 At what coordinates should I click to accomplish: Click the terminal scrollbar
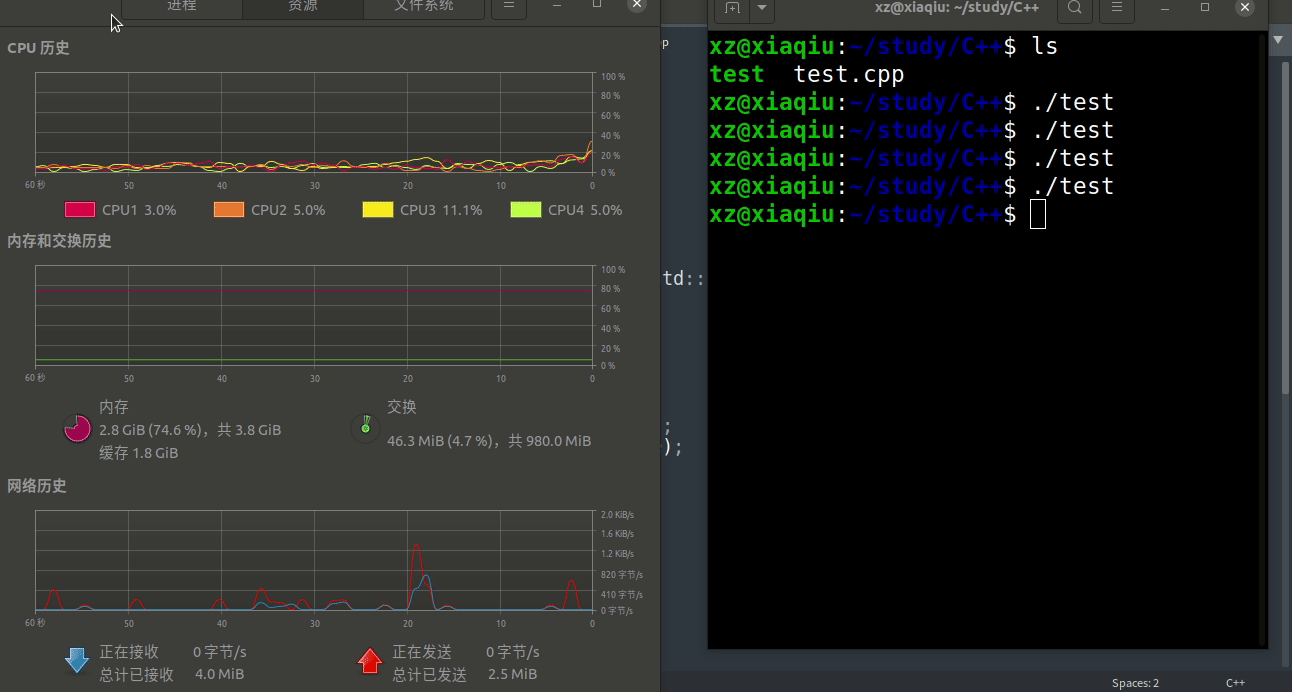point(1264,340)
